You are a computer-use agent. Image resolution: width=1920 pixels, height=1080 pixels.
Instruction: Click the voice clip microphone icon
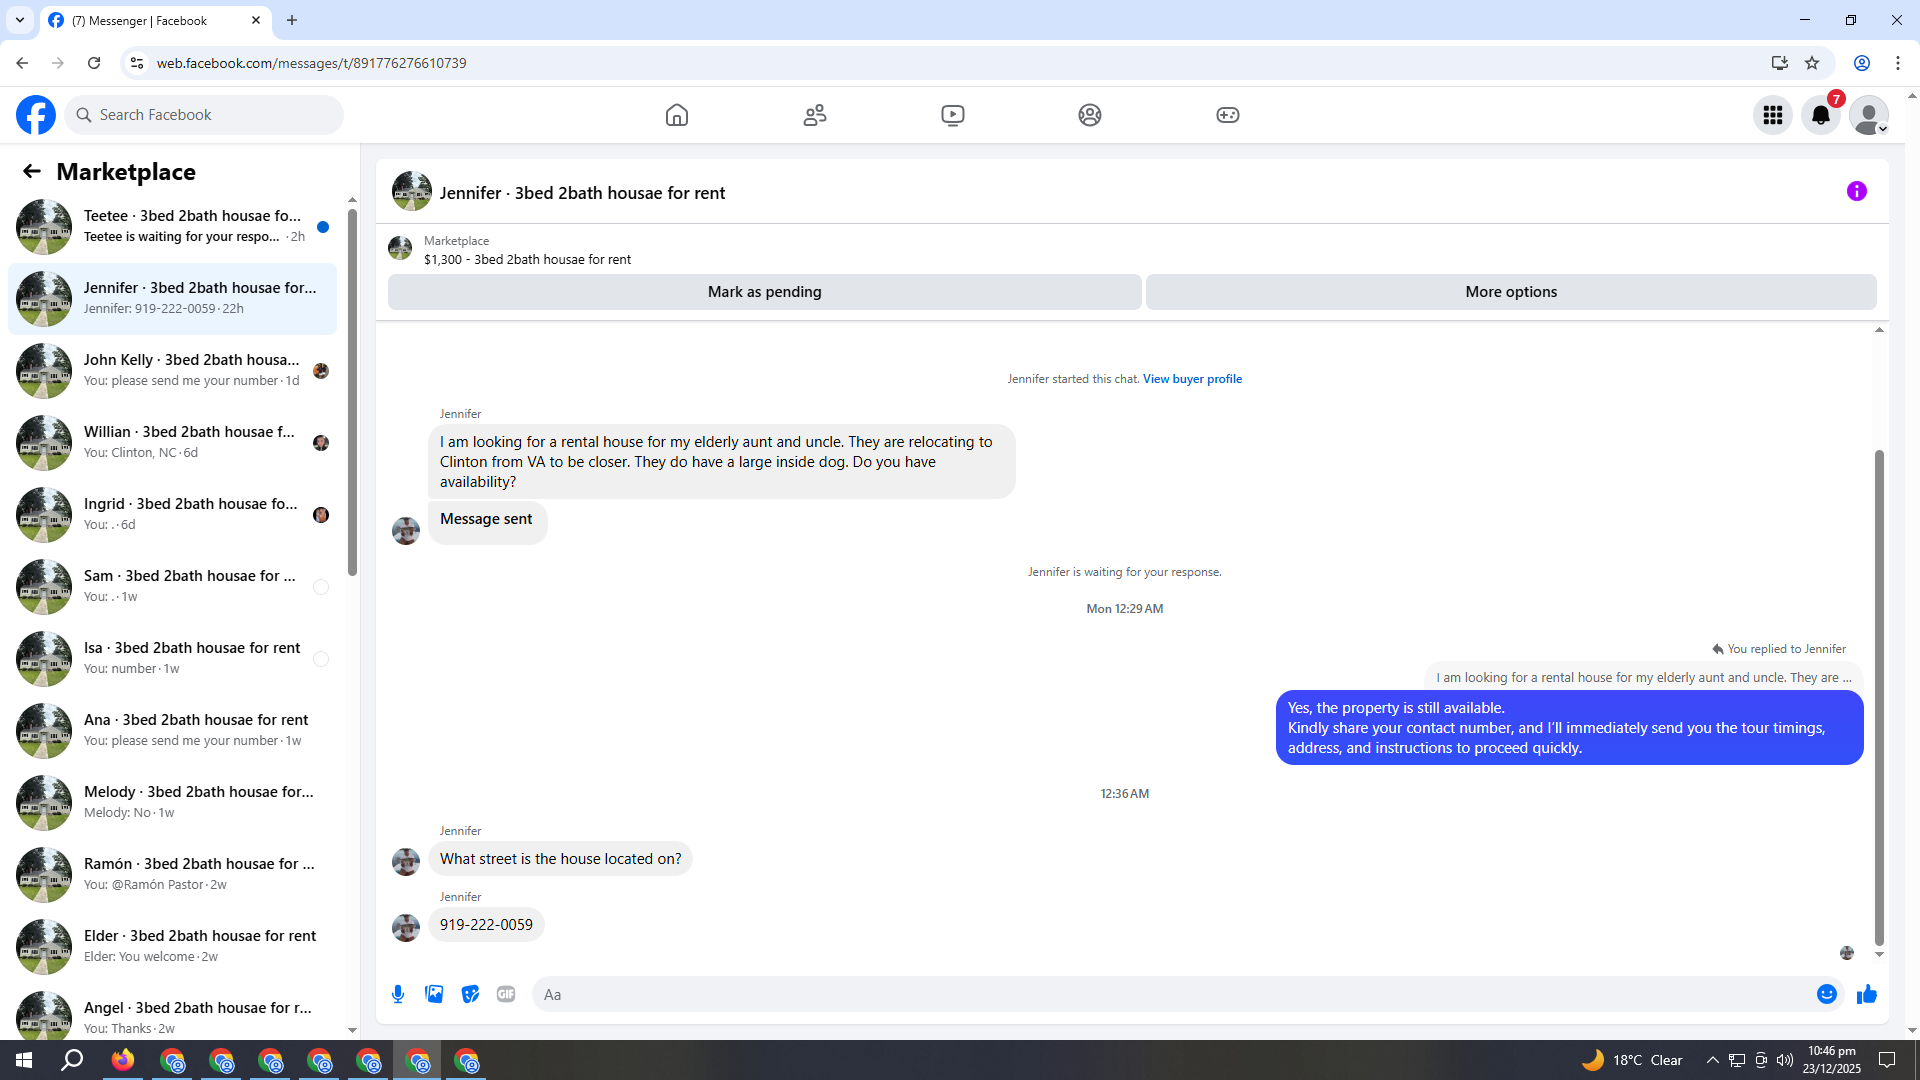pos(398,994)
